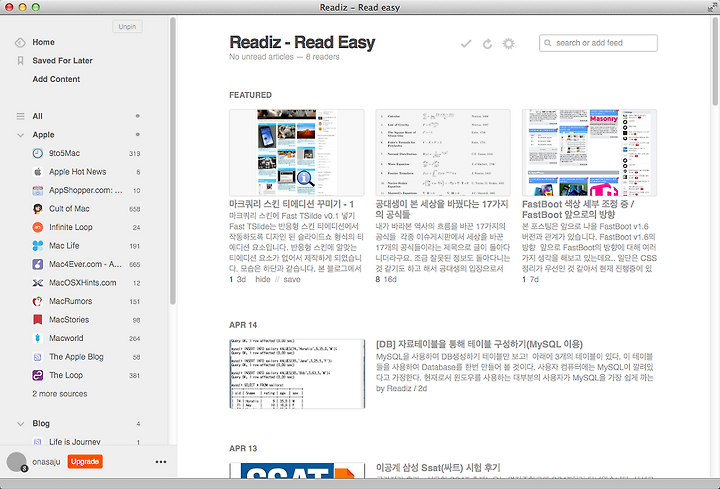This screenshot has height=489, width=720.
Task: Open the MacOSXHints.com feed icon
Action: pos(38,283)
